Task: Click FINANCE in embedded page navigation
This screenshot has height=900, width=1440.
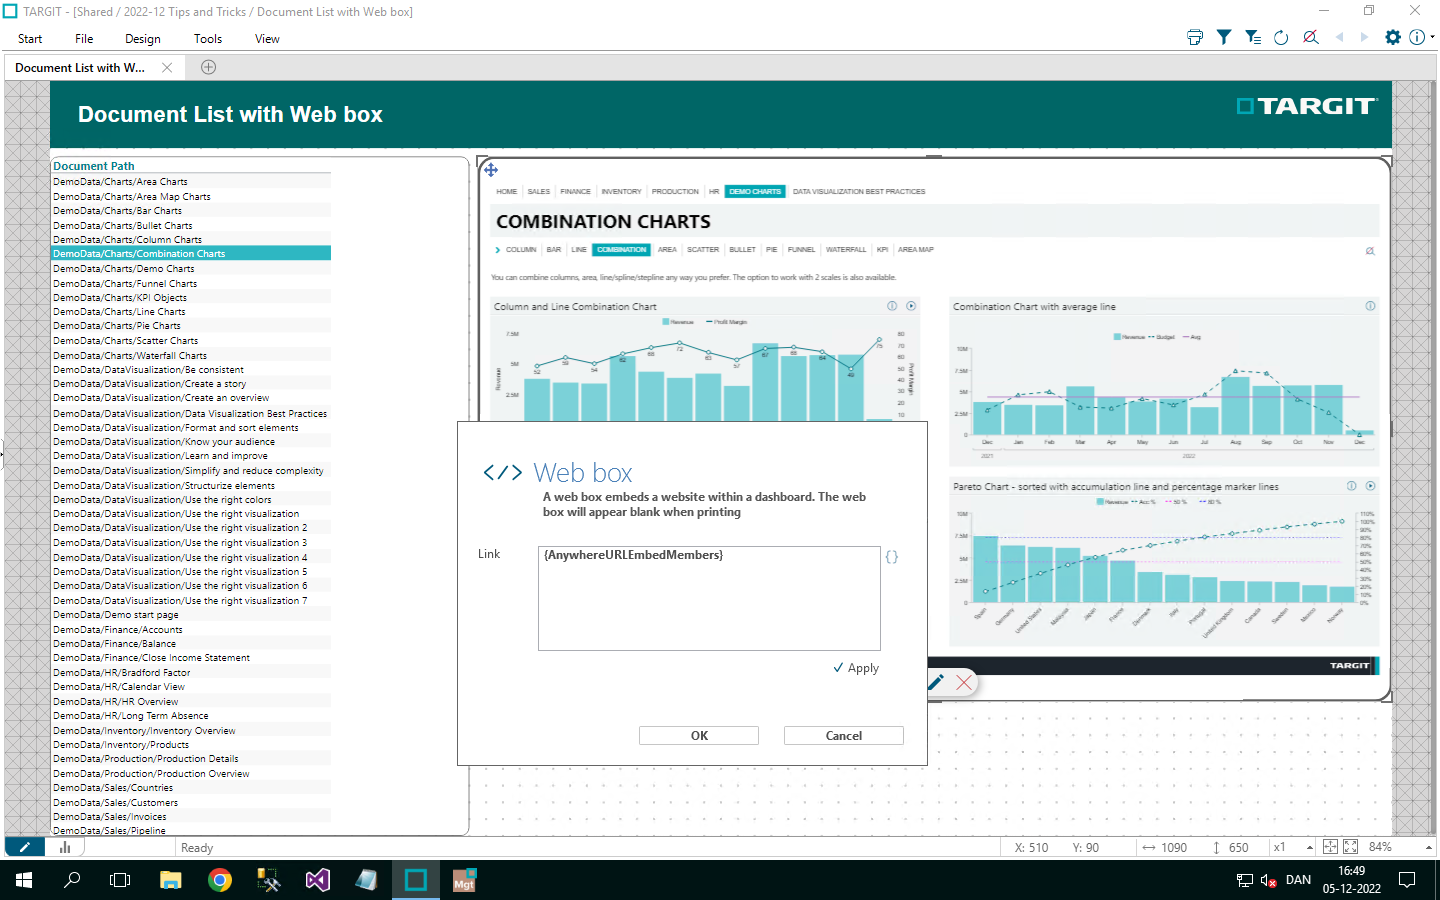Action: point(575,191)
